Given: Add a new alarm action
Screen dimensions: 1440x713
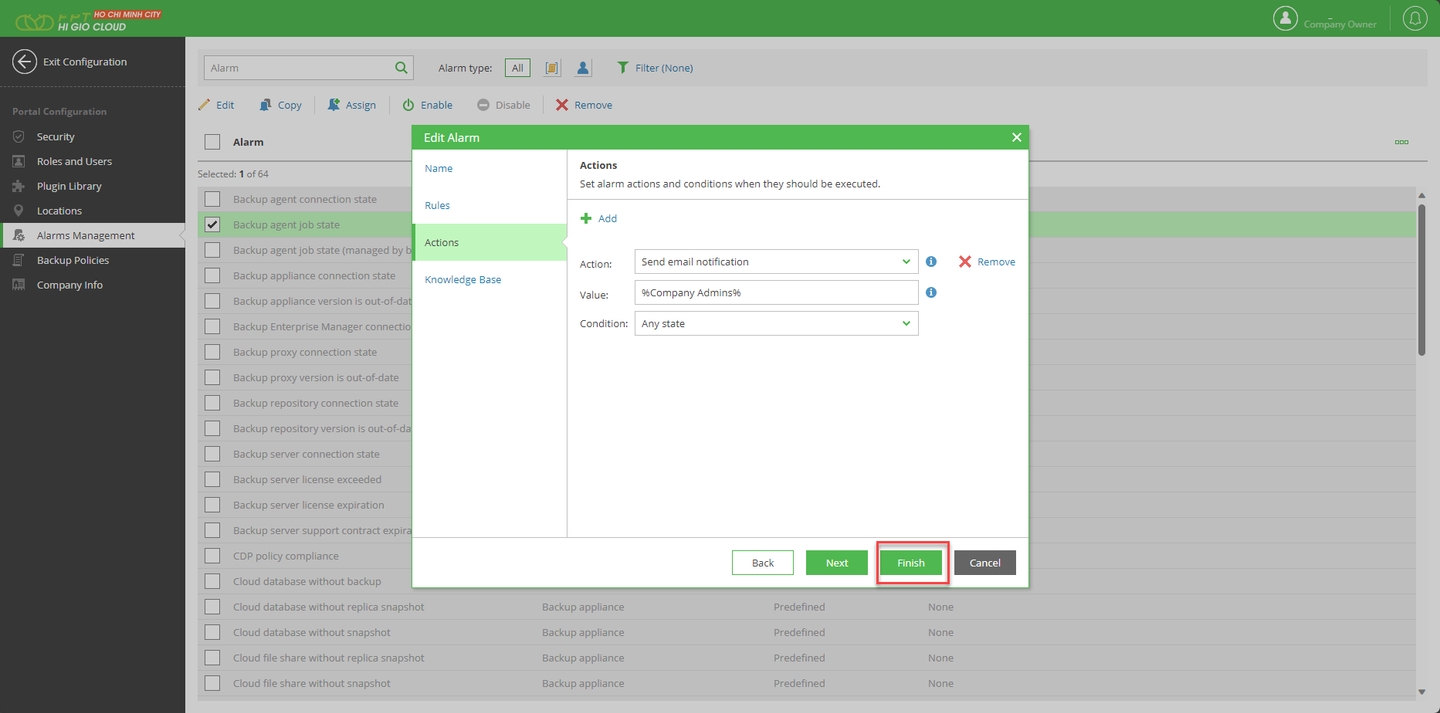Looking at the screenshot, I should (599, 218).
